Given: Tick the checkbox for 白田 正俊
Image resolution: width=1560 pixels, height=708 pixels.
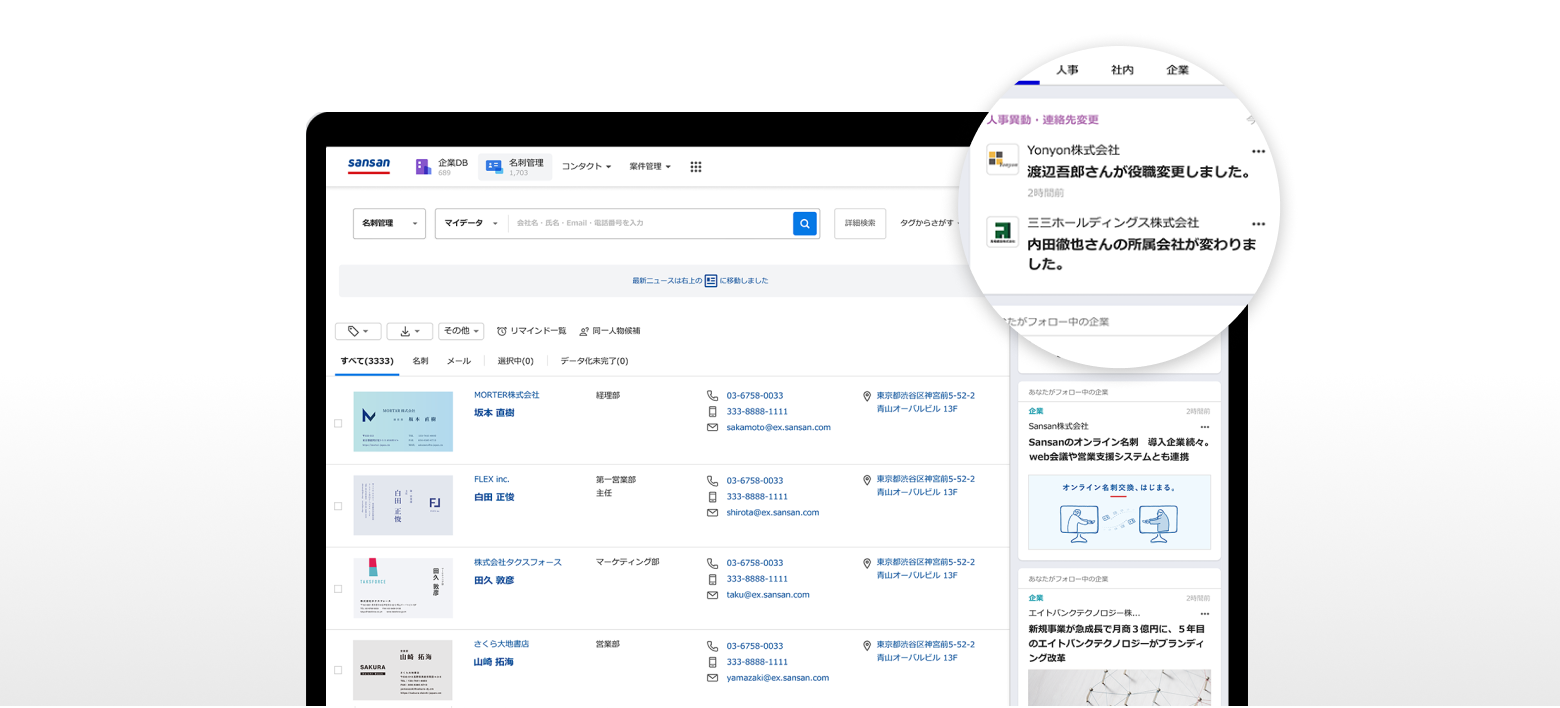Looking at the screenshot, I should 338,506.
